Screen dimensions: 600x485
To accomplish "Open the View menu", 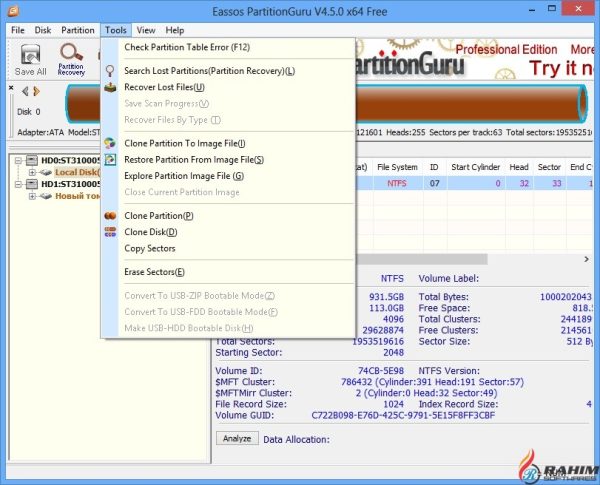I will click(x=146, y=30).
